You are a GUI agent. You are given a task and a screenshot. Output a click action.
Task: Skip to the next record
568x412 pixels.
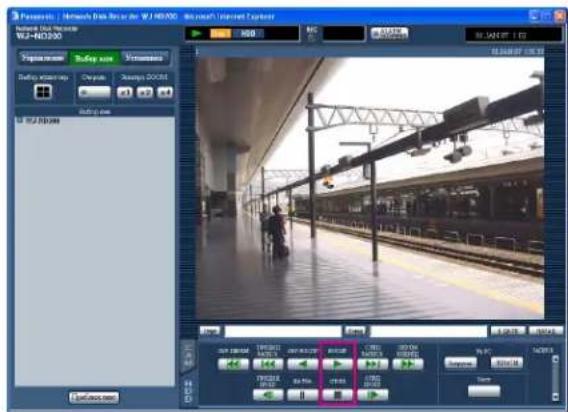(373, 364)
